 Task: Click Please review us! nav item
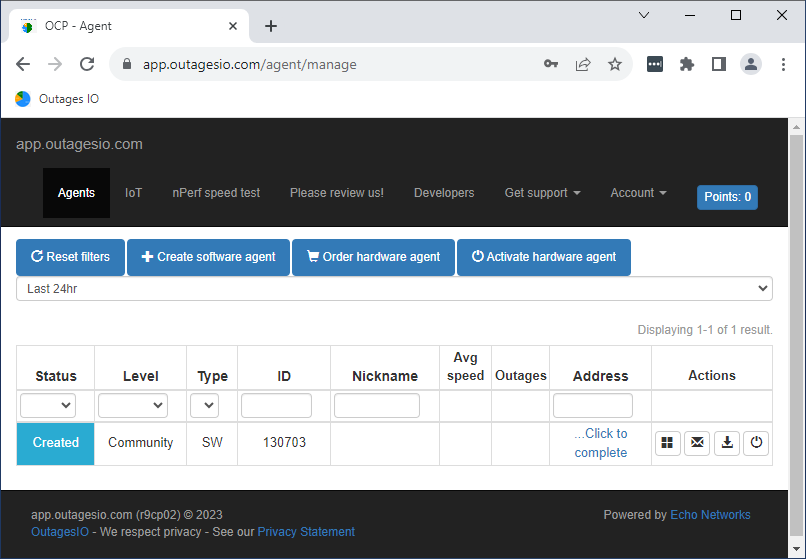click(x=337, y=193)
